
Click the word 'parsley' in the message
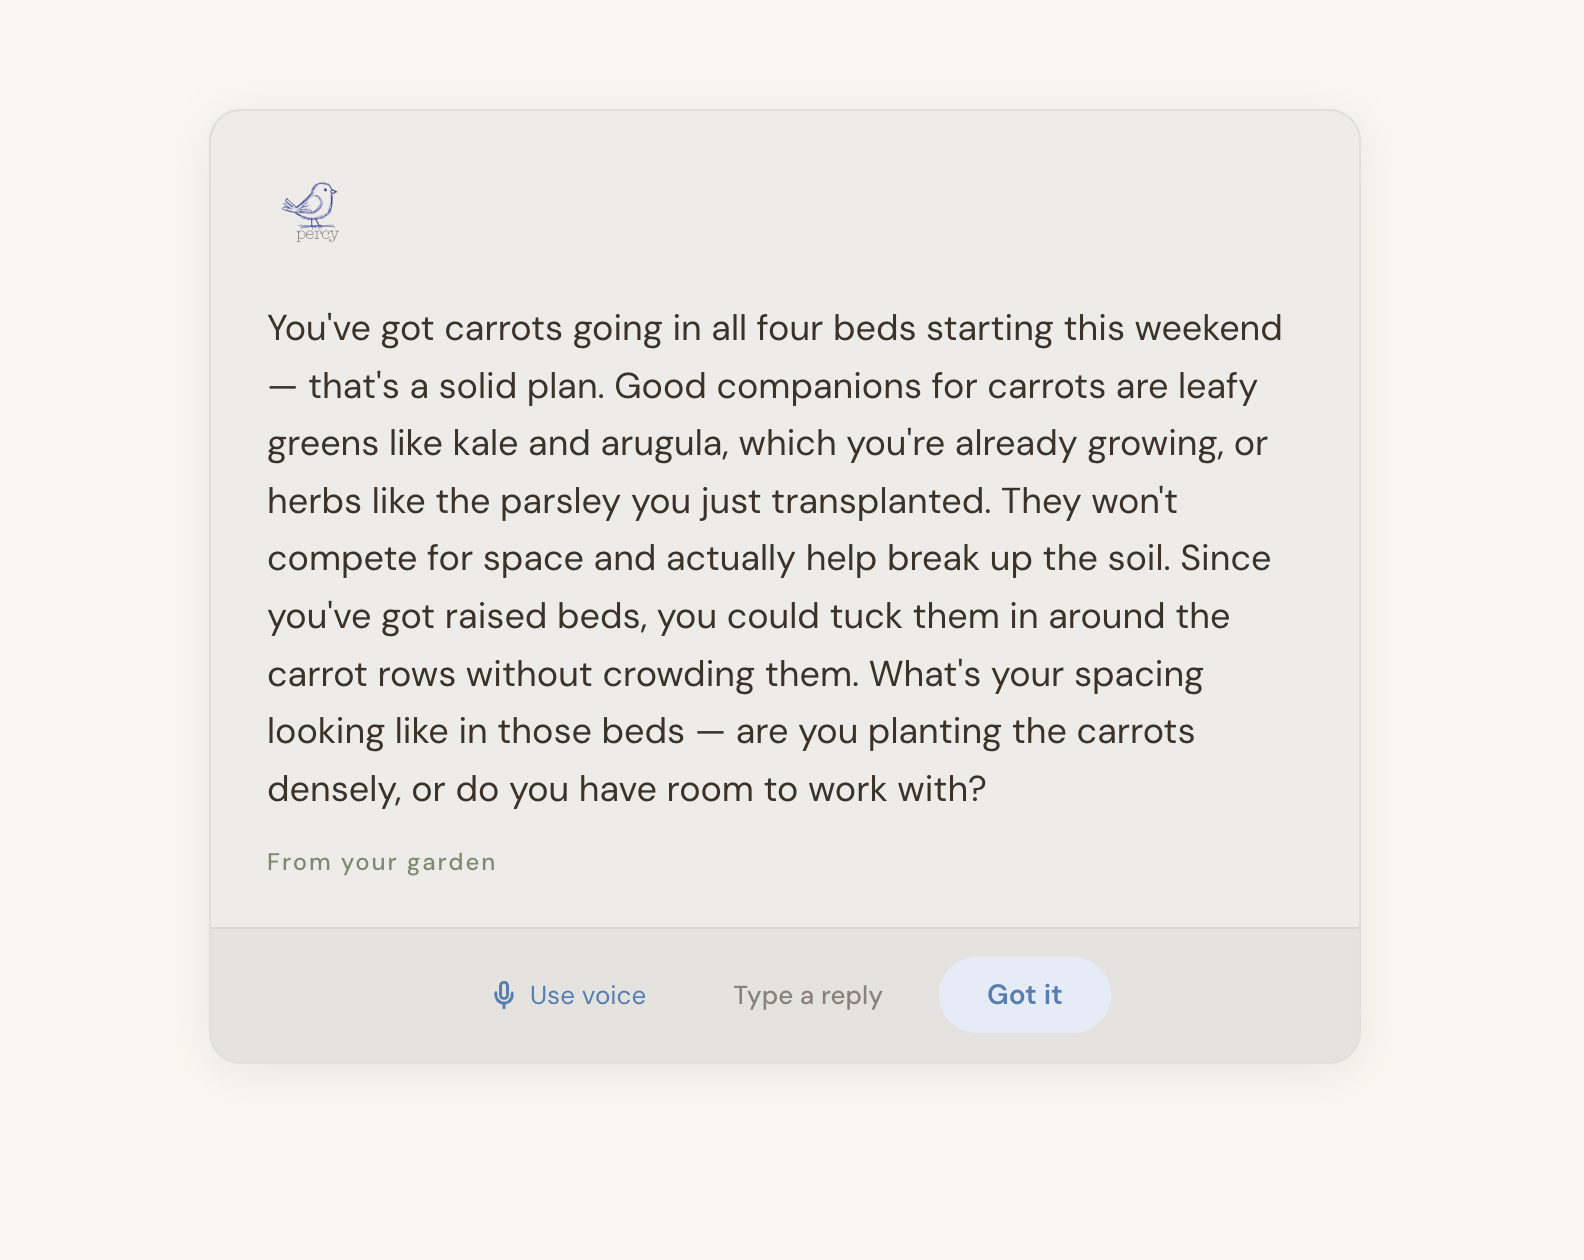click(x=560, y=502)
